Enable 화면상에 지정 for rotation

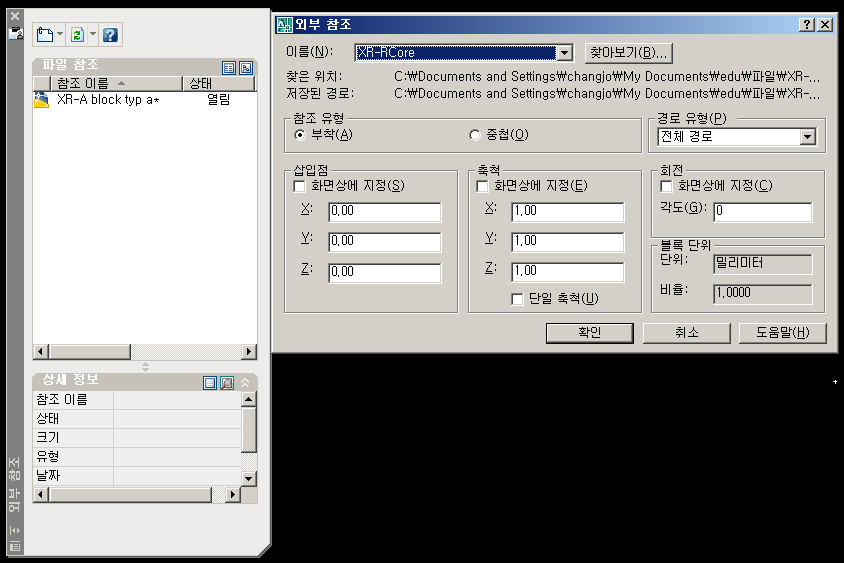point(667,186)
